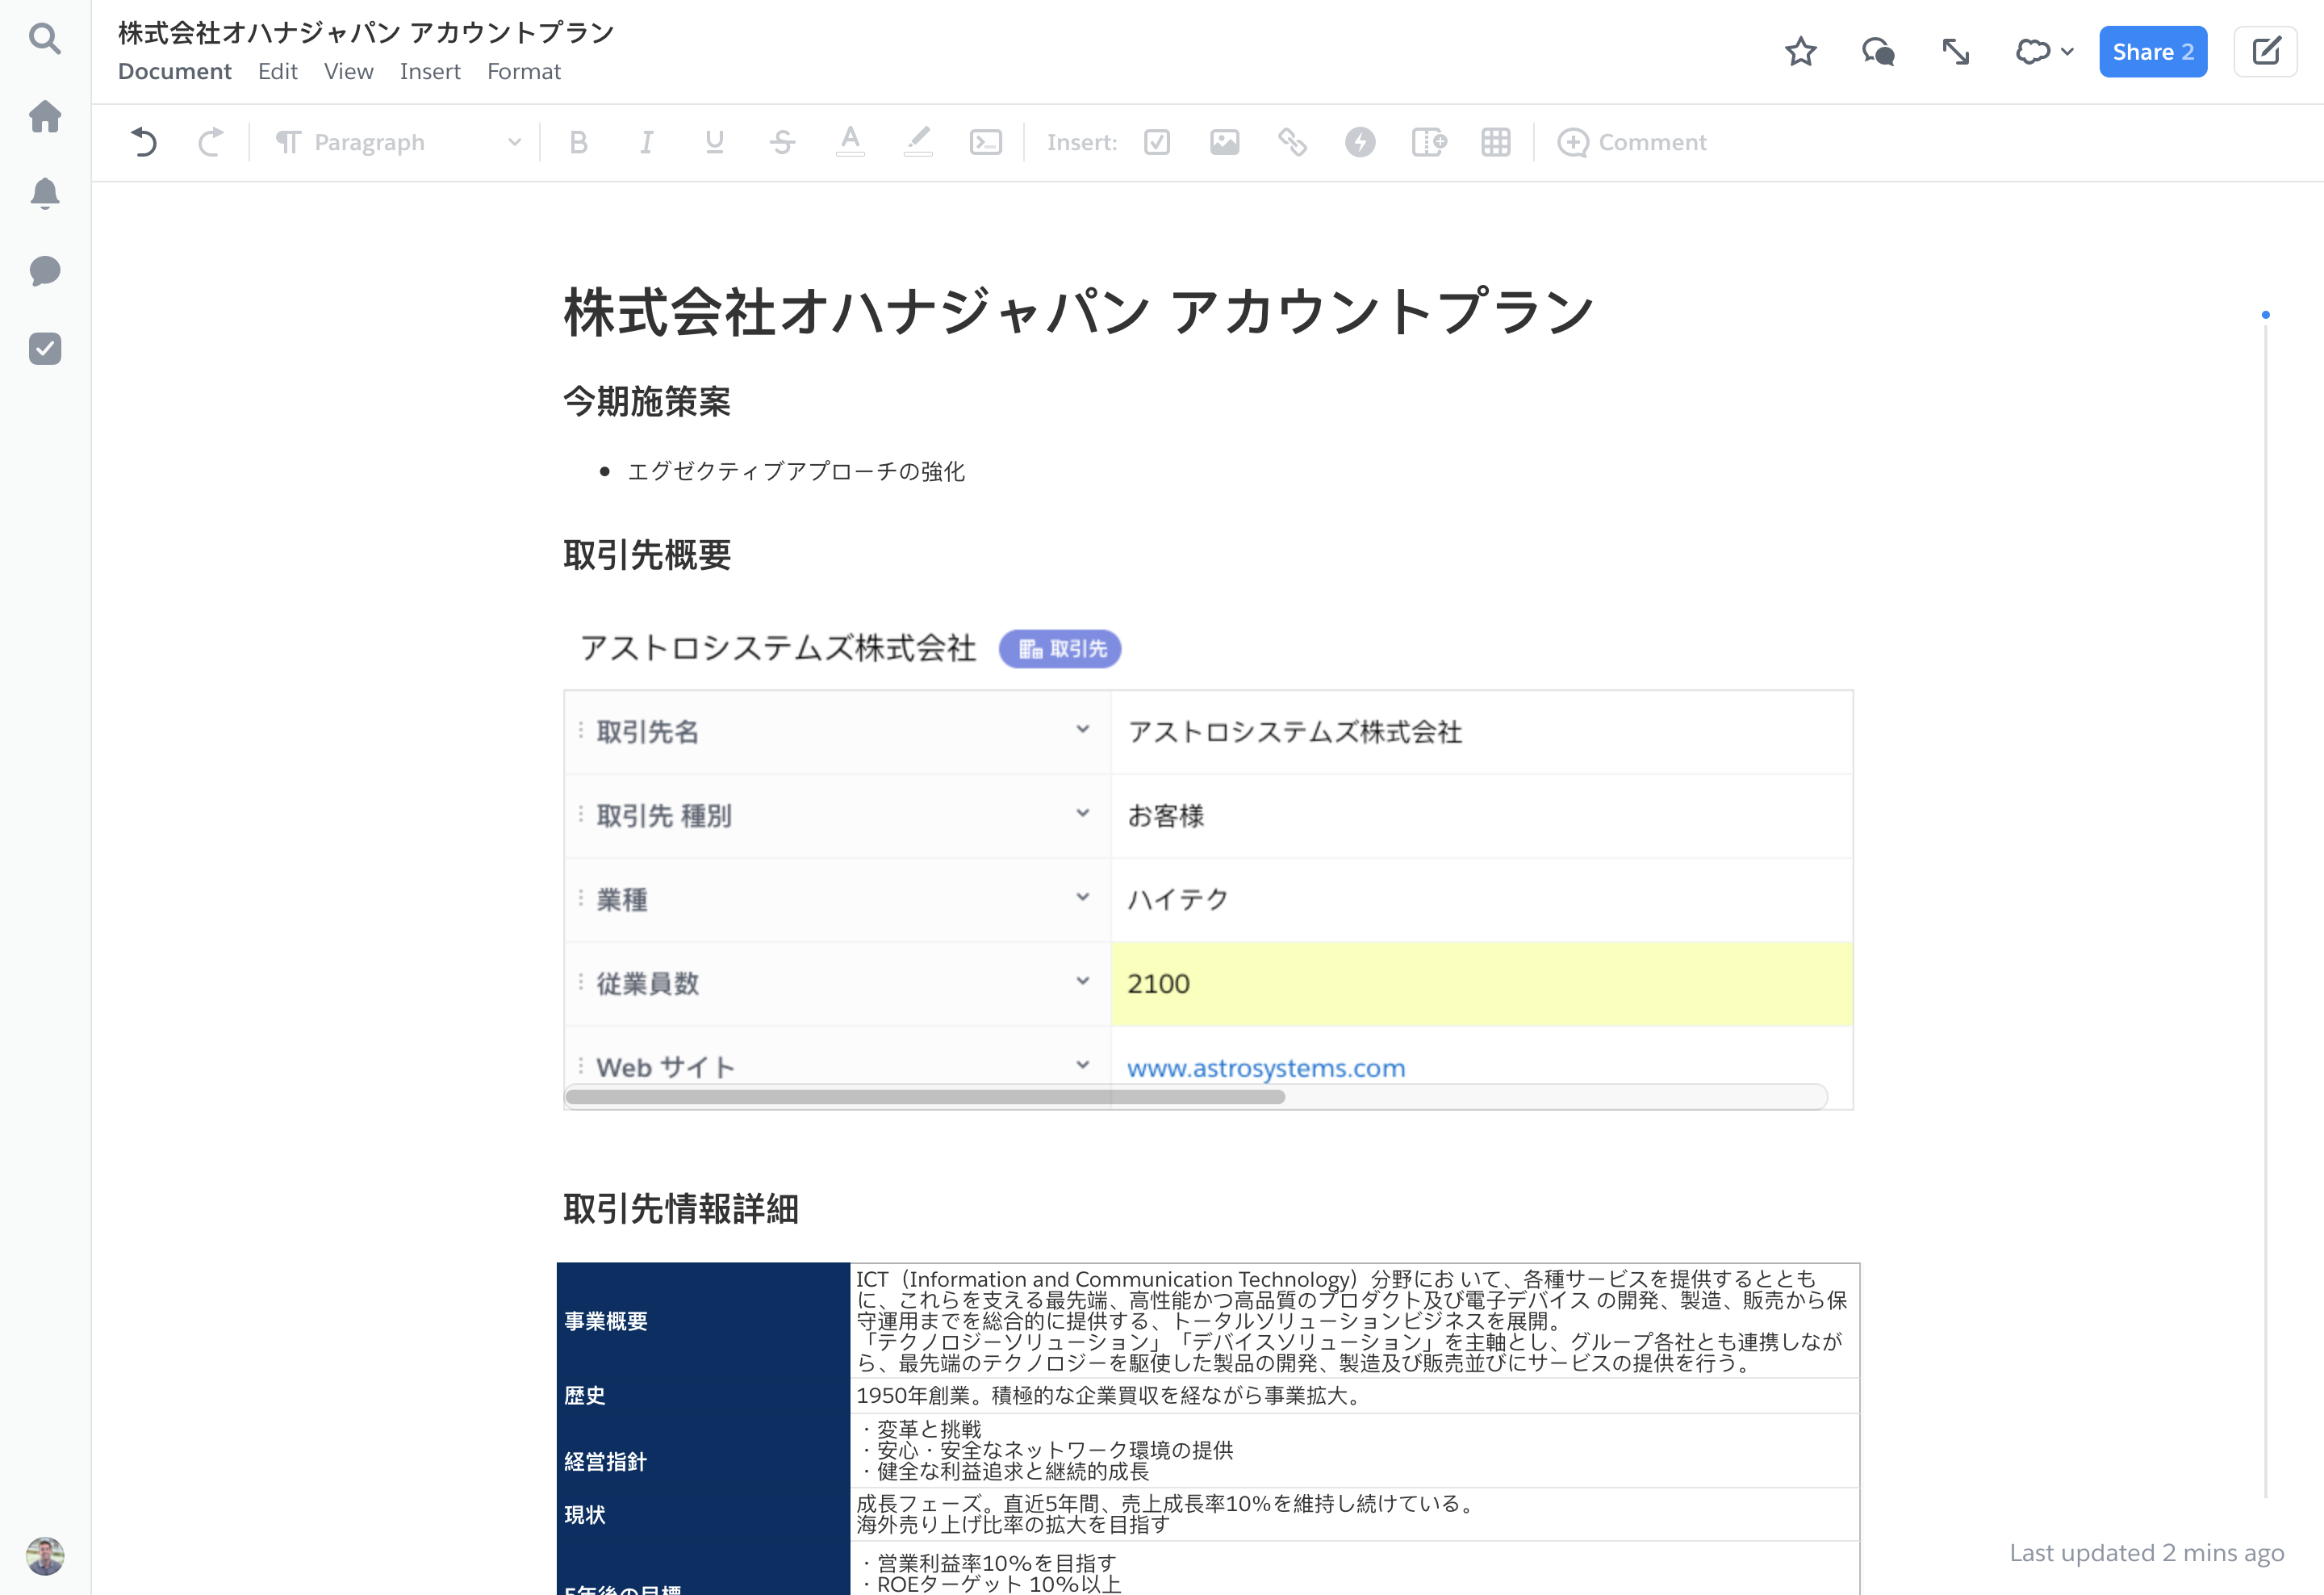This screenshot has width=2324, height=1595.
Task: Toggle underline formatting
Action: [714, 142]
